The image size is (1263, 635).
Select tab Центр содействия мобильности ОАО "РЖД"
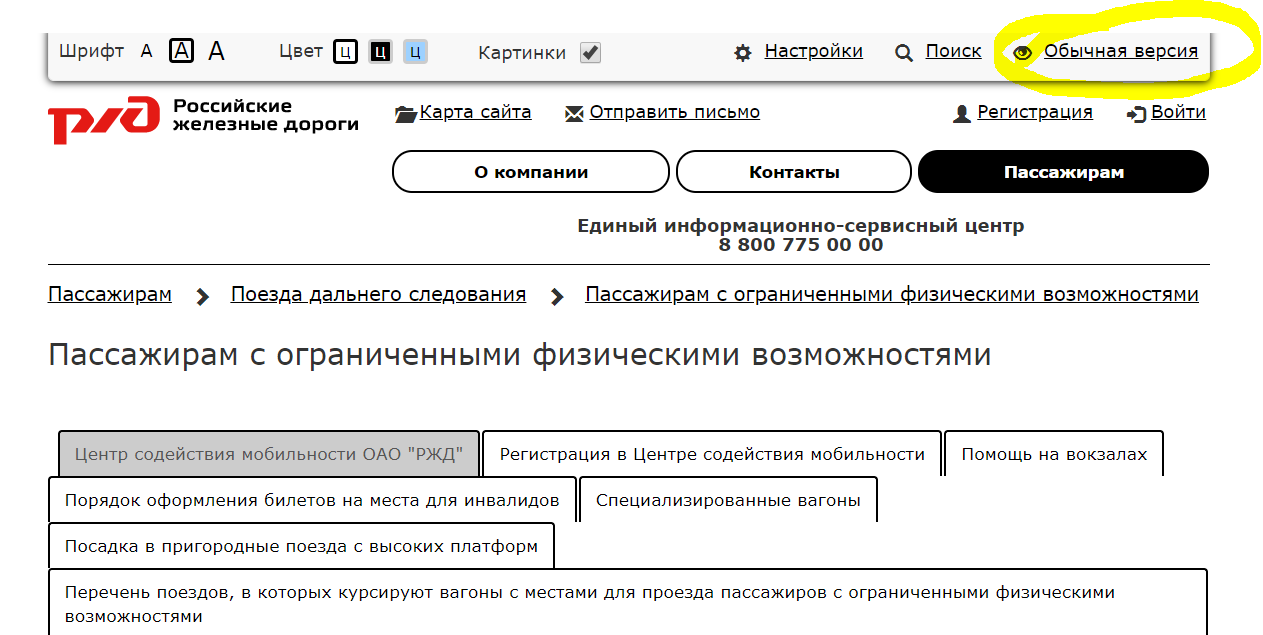[x=269, y=454]
